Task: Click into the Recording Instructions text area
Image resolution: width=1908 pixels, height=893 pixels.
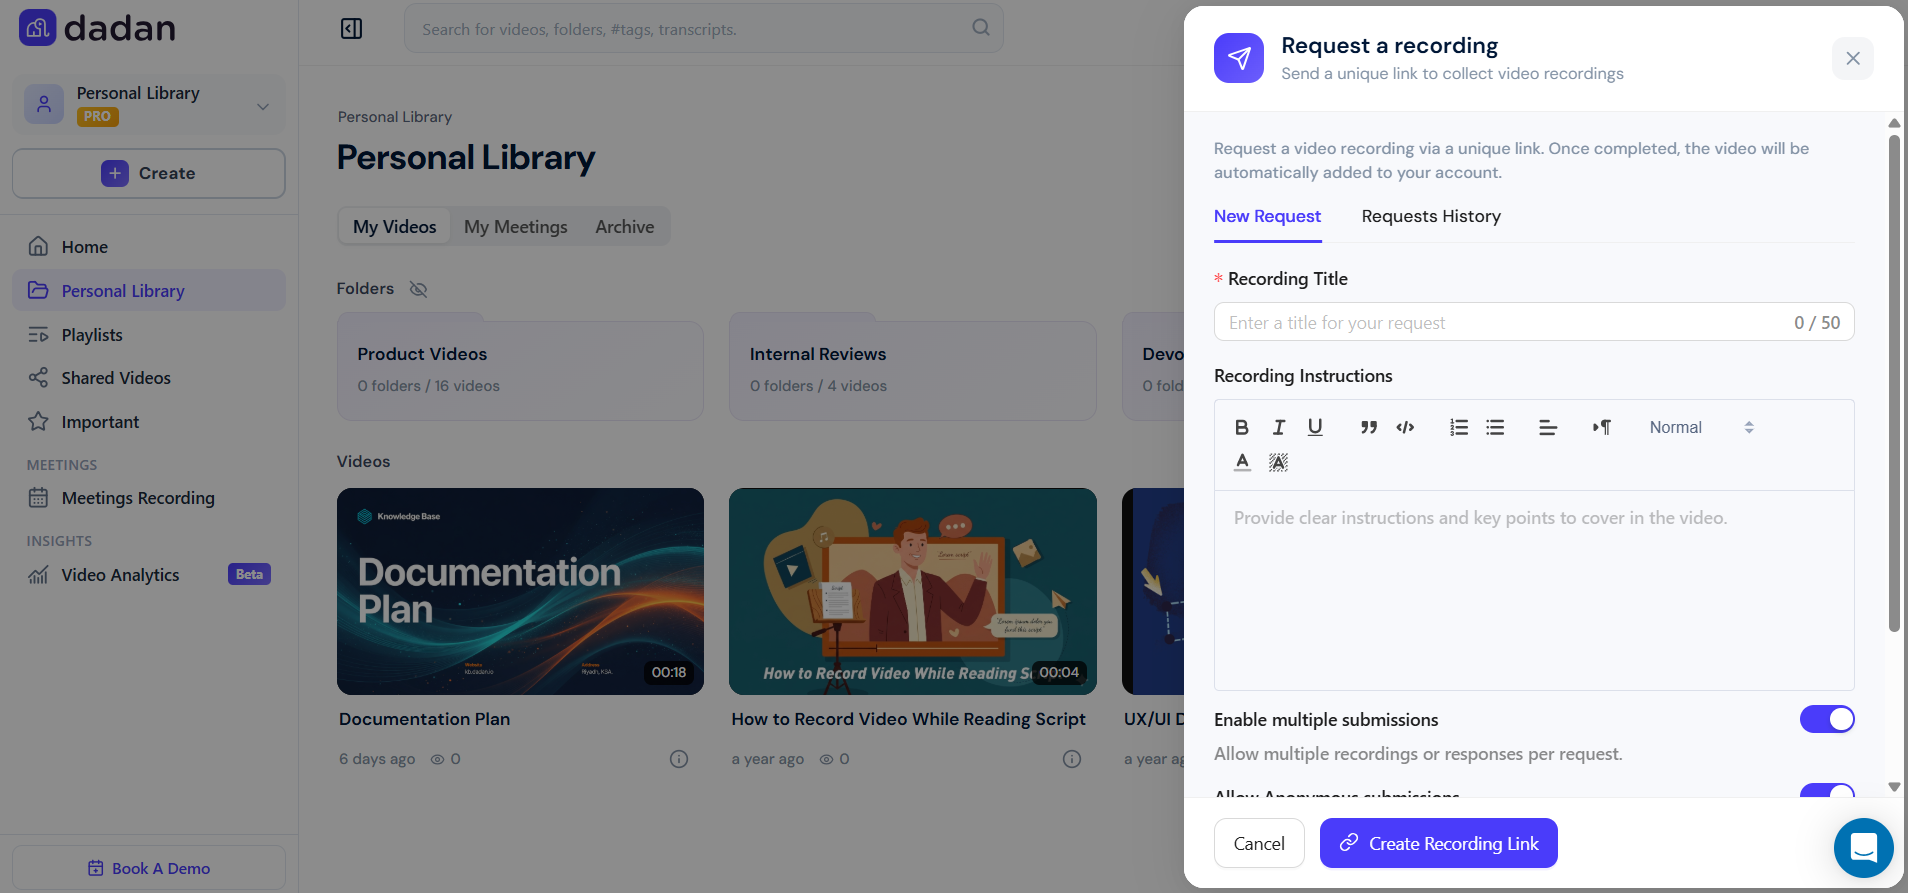Action: click(x=1534, y=590)
